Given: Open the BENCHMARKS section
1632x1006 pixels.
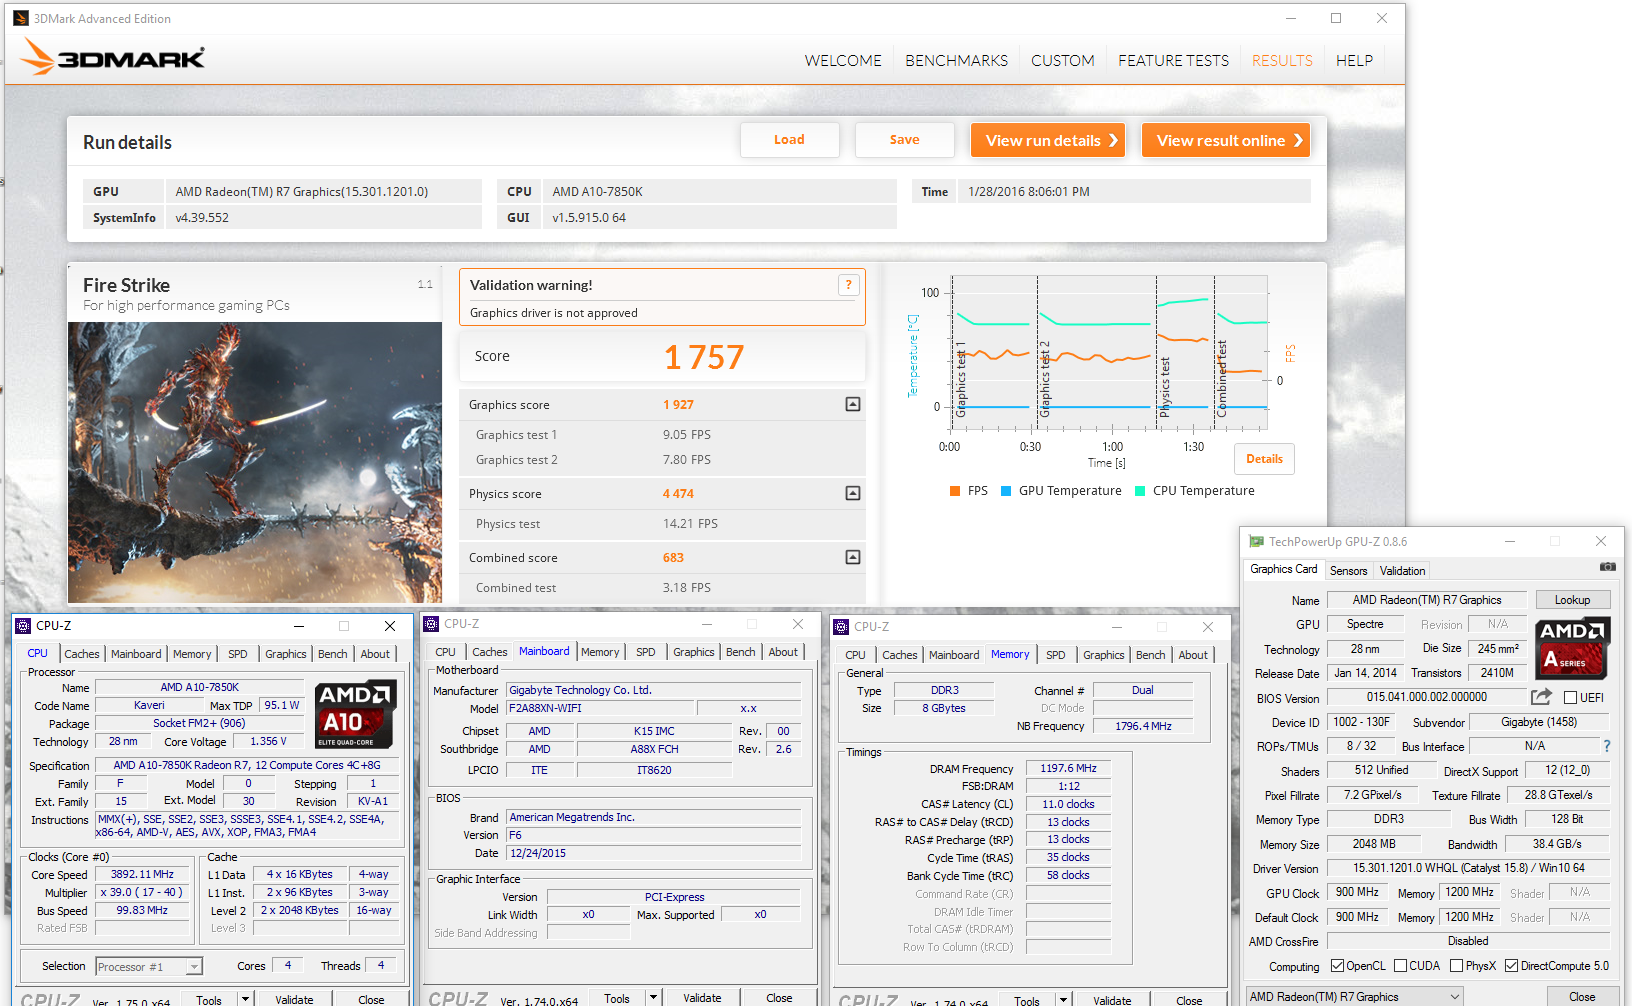Looking at the screenshot, I should point(956,61).
